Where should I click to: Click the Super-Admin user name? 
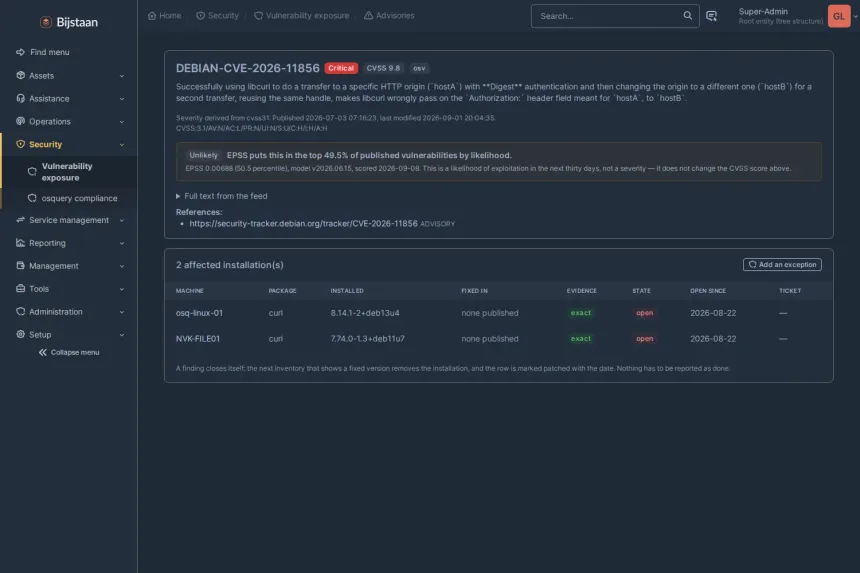coord(763,11)
